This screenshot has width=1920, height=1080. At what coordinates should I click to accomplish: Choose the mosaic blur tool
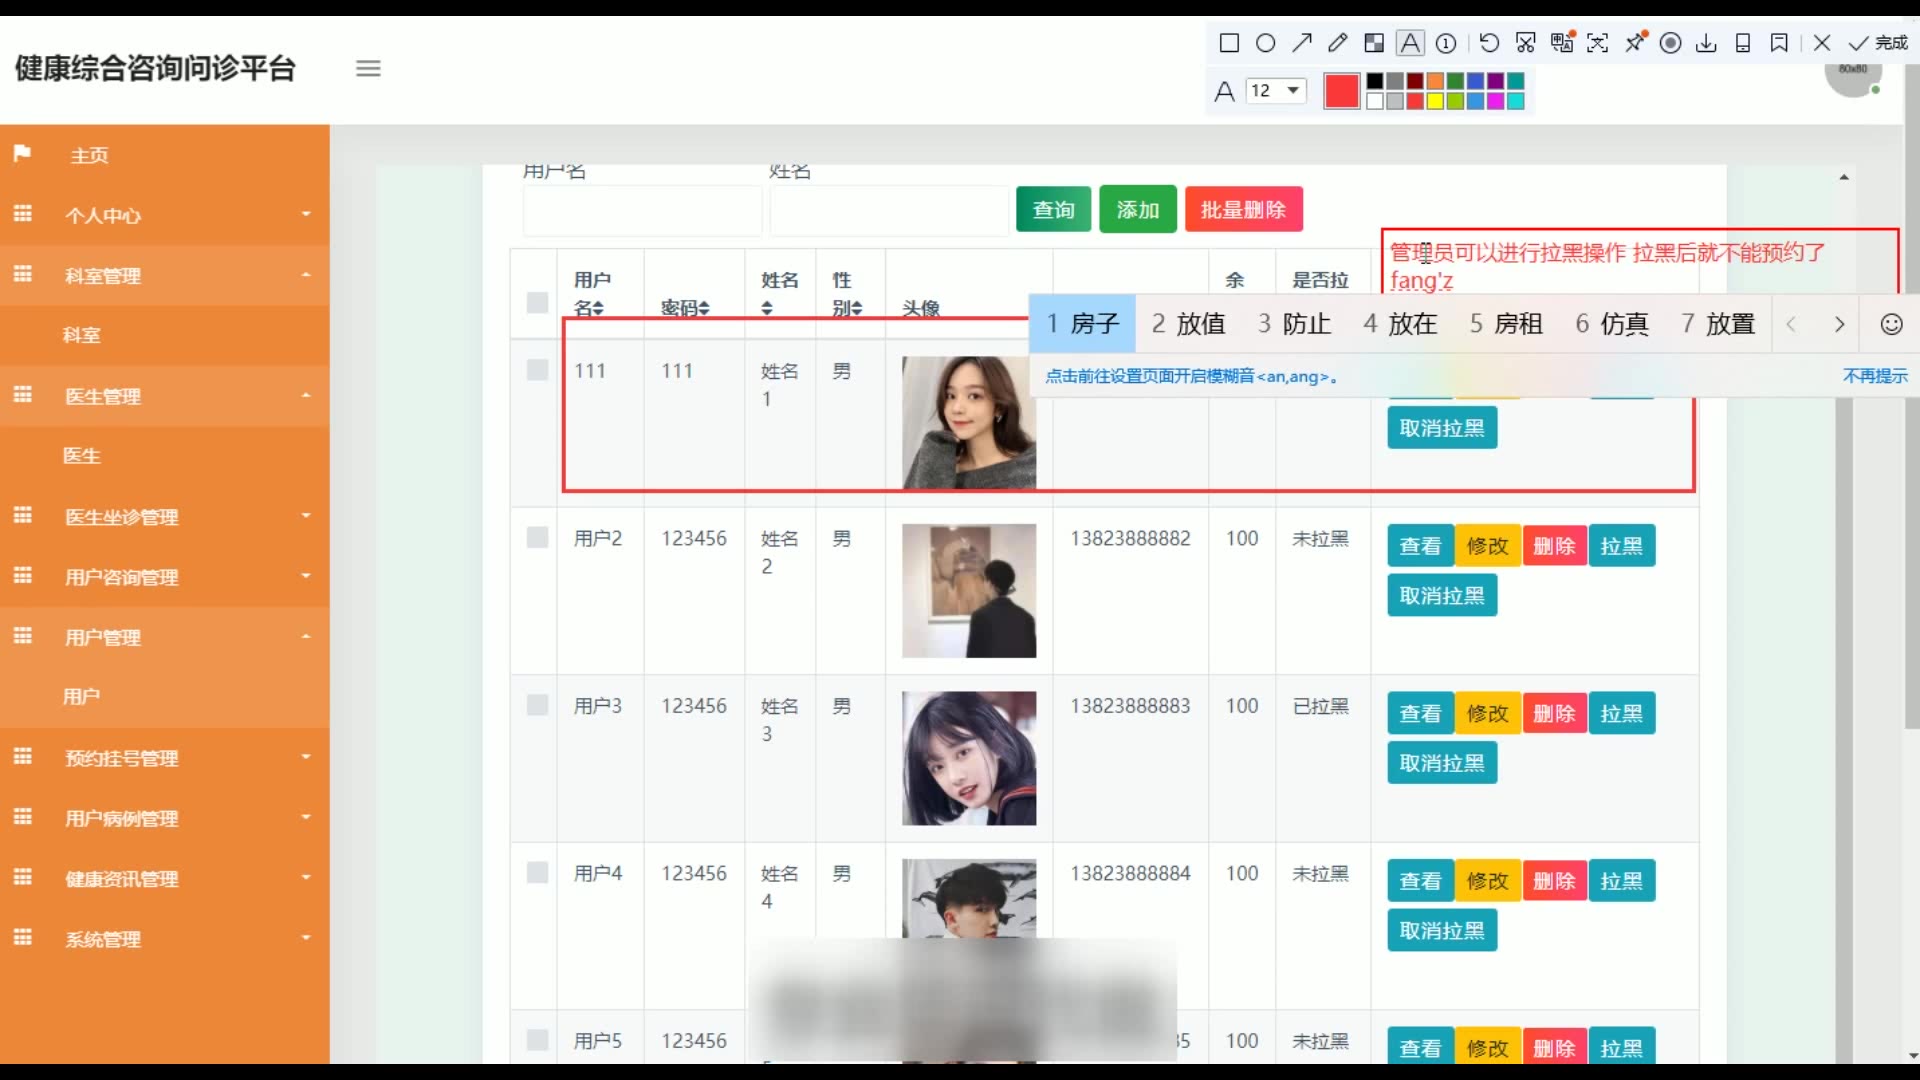pos(1374,43)
